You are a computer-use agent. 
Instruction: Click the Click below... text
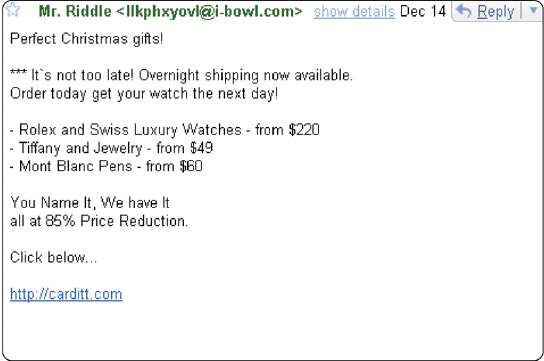point(54,258)
